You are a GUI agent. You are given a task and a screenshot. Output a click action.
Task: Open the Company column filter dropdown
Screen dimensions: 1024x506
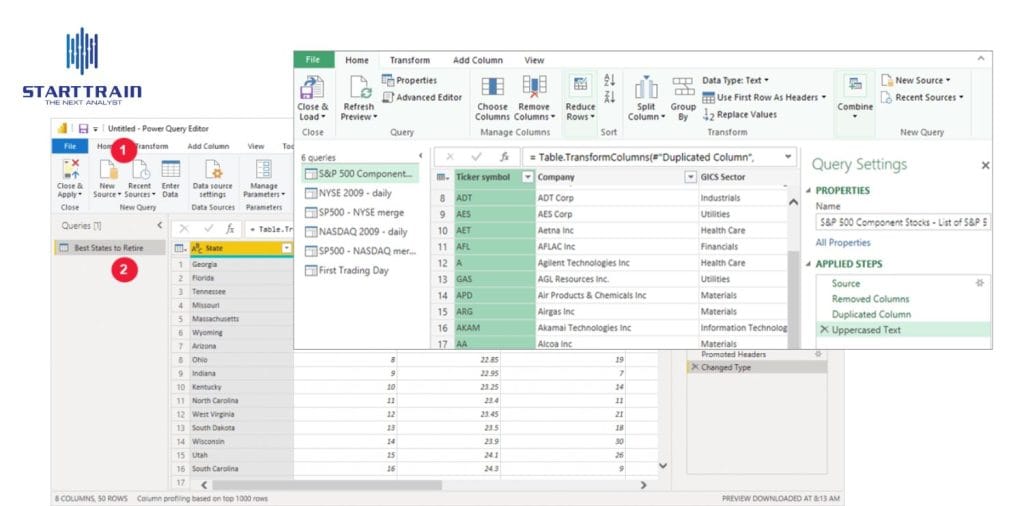pos(690,177)
